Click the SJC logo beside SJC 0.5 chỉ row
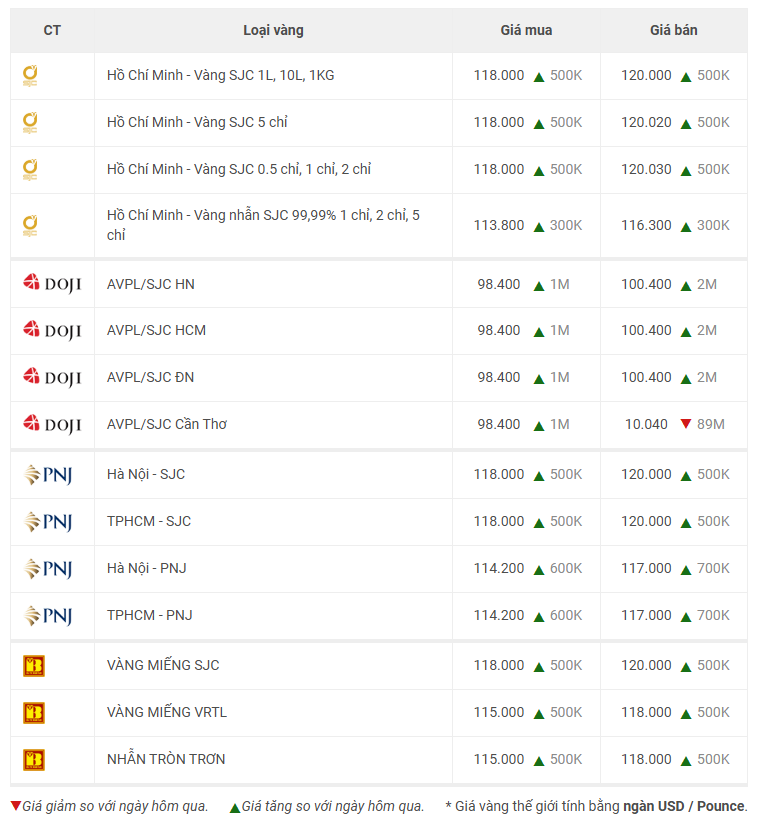The width and height of the screenshot is (759, 834). click(x=30, y=169)
